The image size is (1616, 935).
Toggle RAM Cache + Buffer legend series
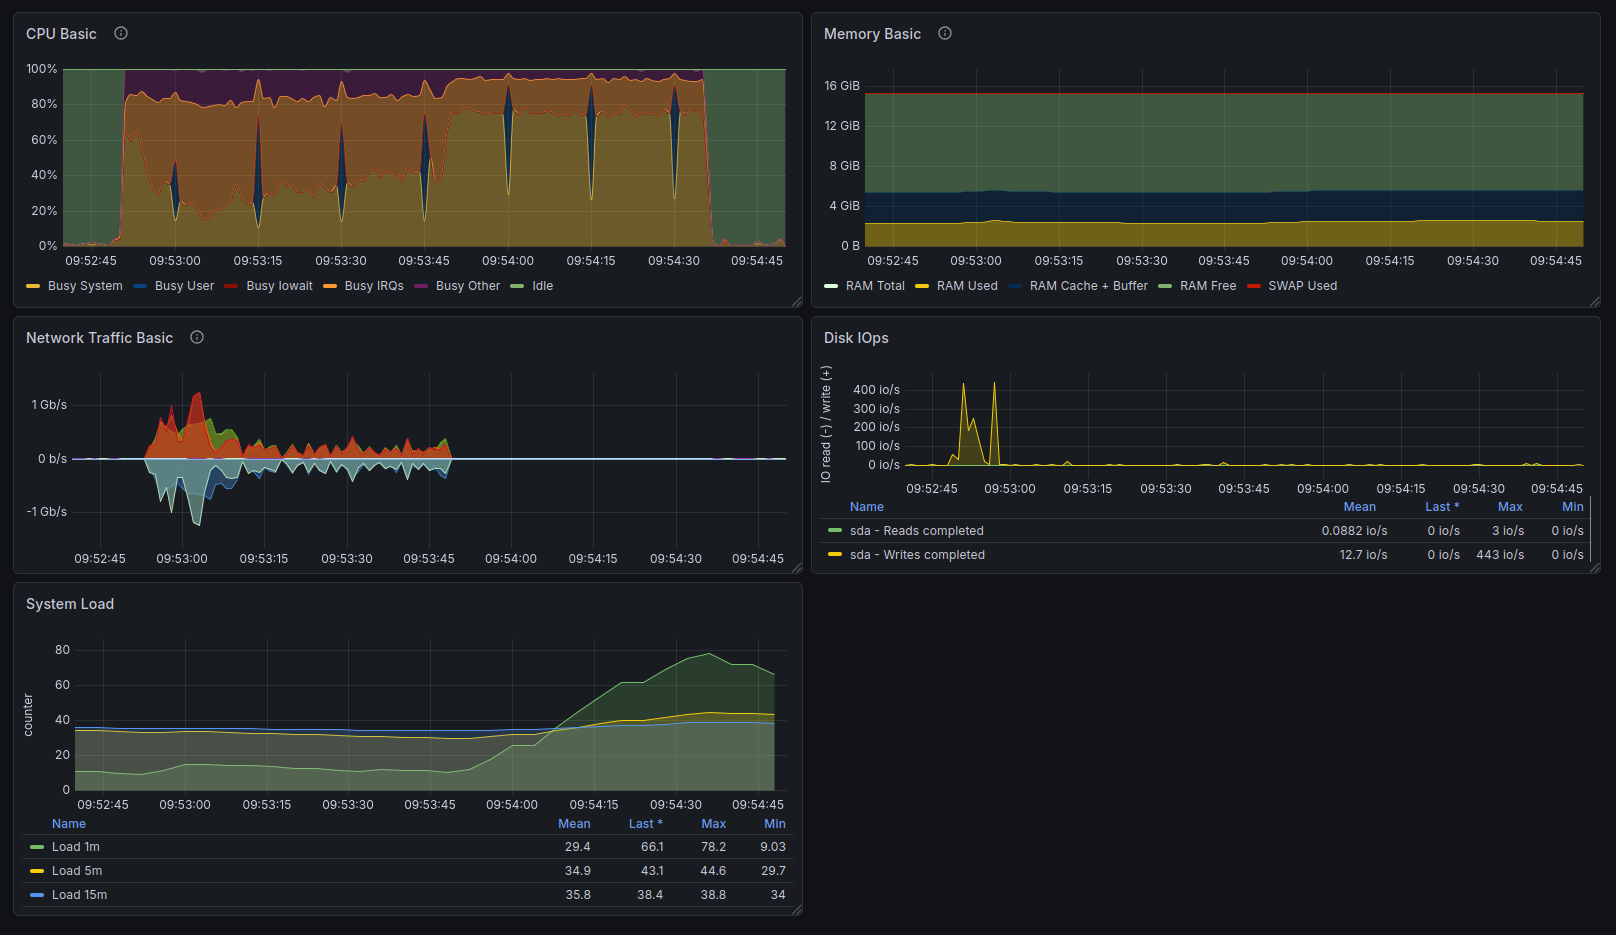click(1088, 286)
